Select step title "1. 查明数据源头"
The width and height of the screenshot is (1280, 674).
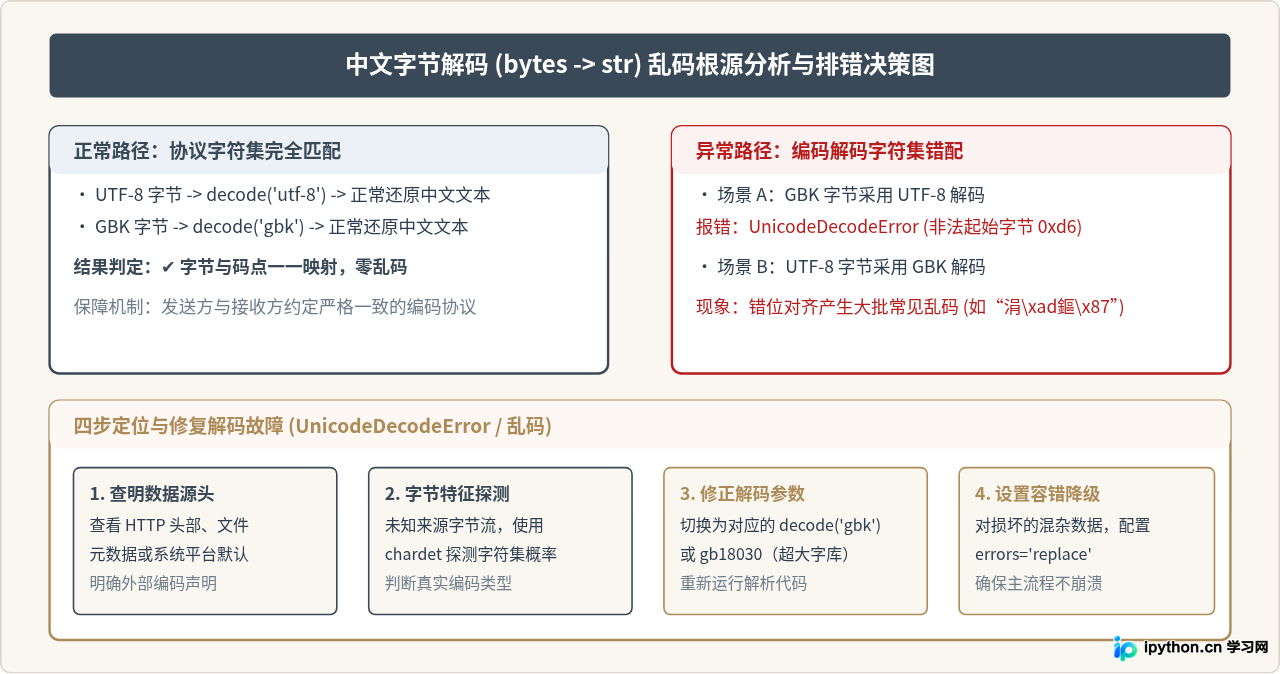[x=152, y=494]
